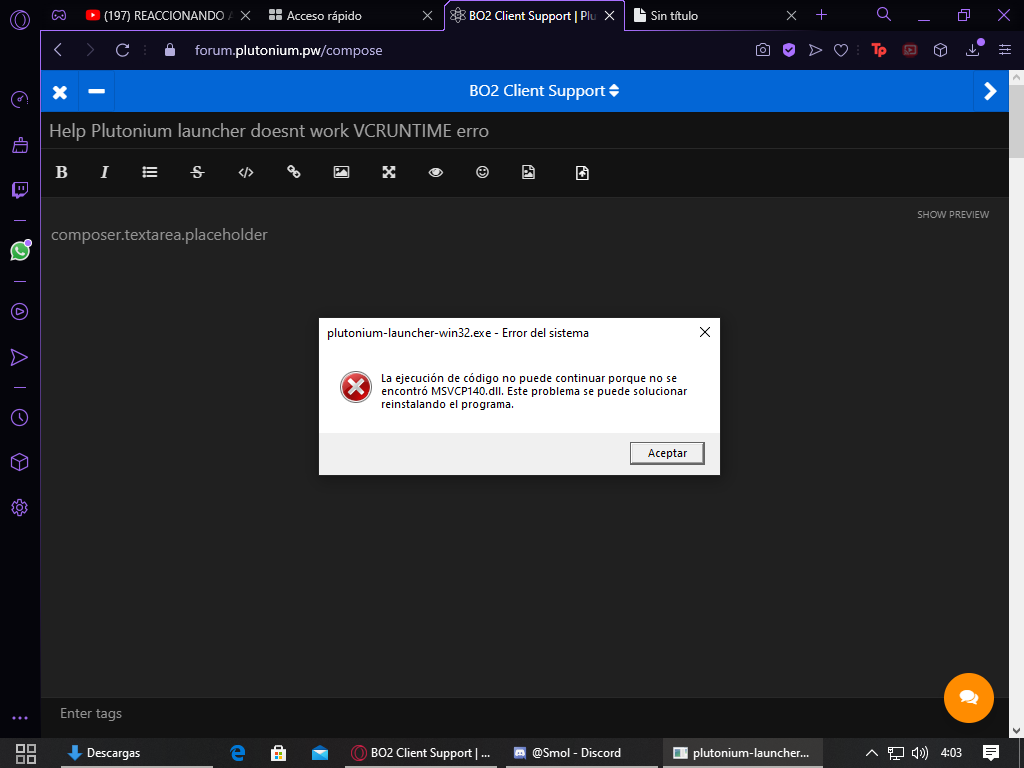This screenshot has height=768, width=1024.
Task: Open My Flow in the Opera sidebar
Action: click(x=20, y=357)
